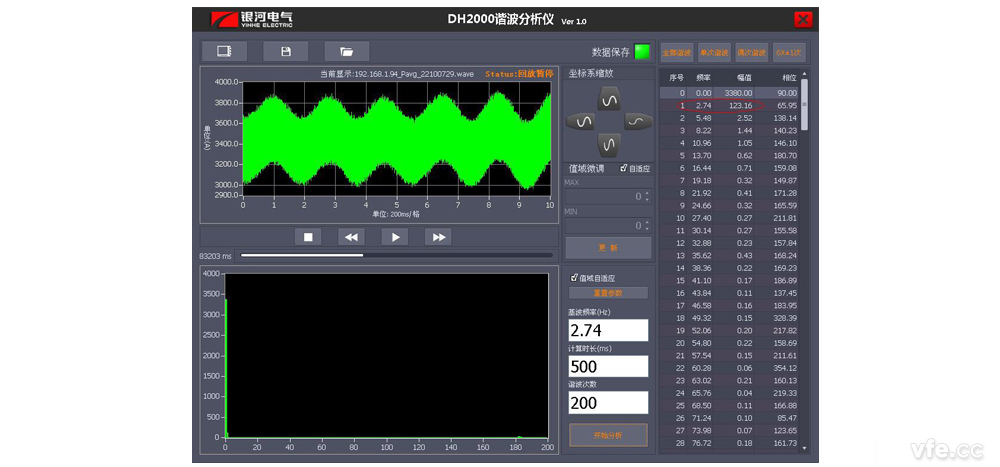The width and height of the screenshot is (1000, 467).
Task: Toggle the 自适应 checkbox under 值域微调
Action: (624, 168)
